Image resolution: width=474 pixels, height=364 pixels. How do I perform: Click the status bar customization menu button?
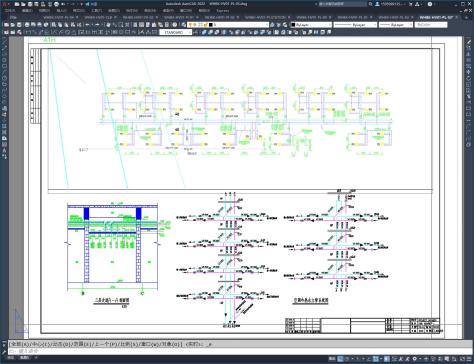tap(469, 359)
